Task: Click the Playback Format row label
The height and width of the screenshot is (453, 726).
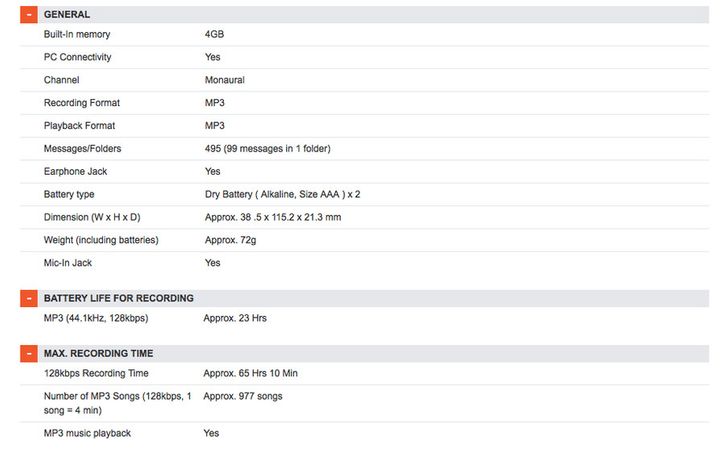Action: [79, 126]
